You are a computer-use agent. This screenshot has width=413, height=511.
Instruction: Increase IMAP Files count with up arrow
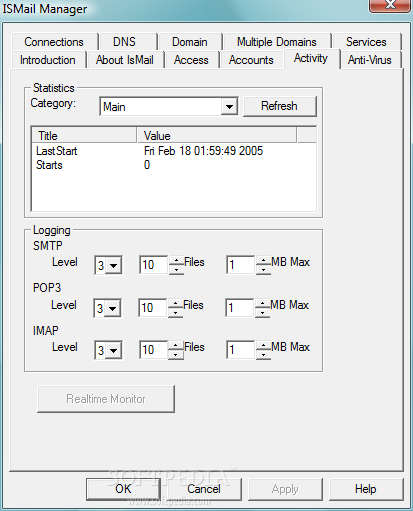pos(176,345)
